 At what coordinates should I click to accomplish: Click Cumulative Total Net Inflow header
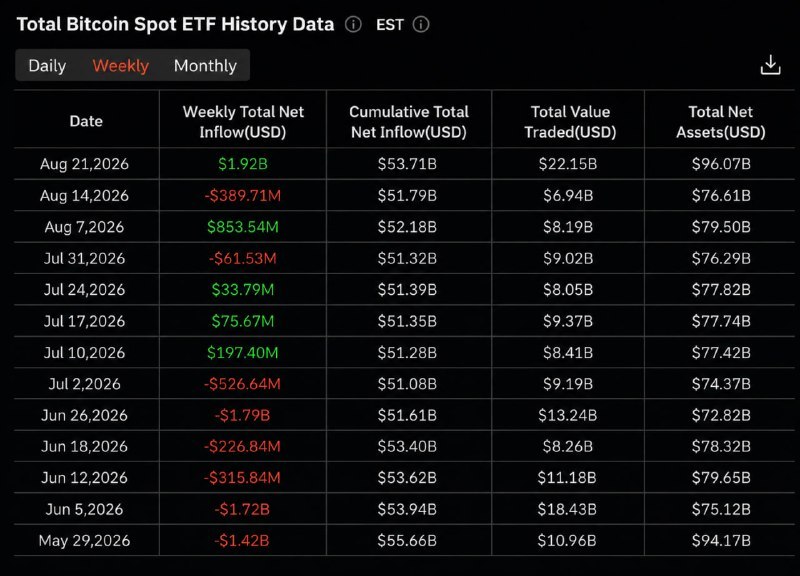(x=409, y=122)
